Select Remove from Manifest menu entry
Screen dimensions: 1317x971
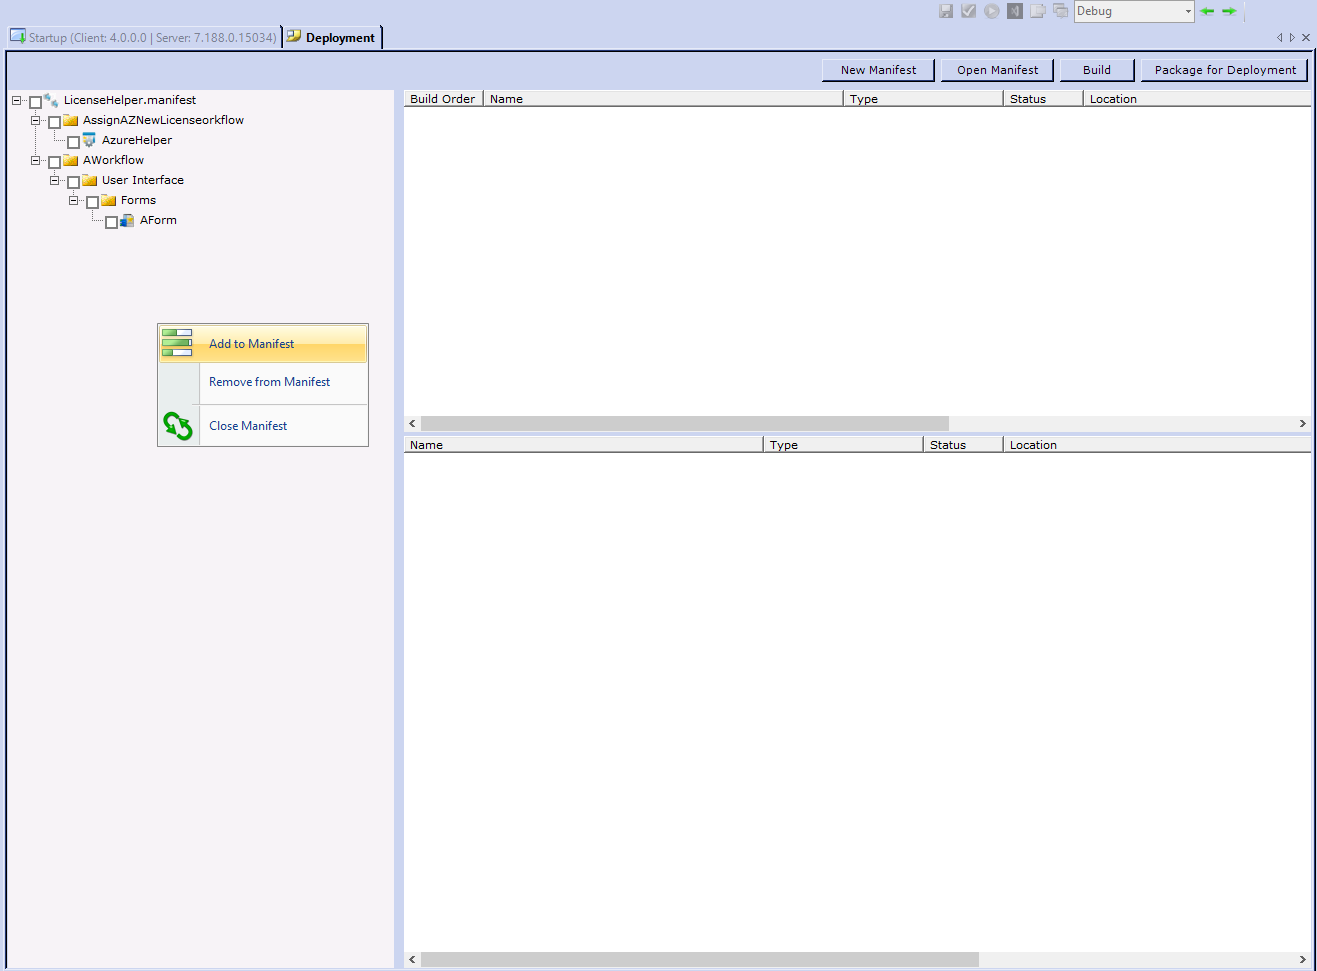coord(269,382)
